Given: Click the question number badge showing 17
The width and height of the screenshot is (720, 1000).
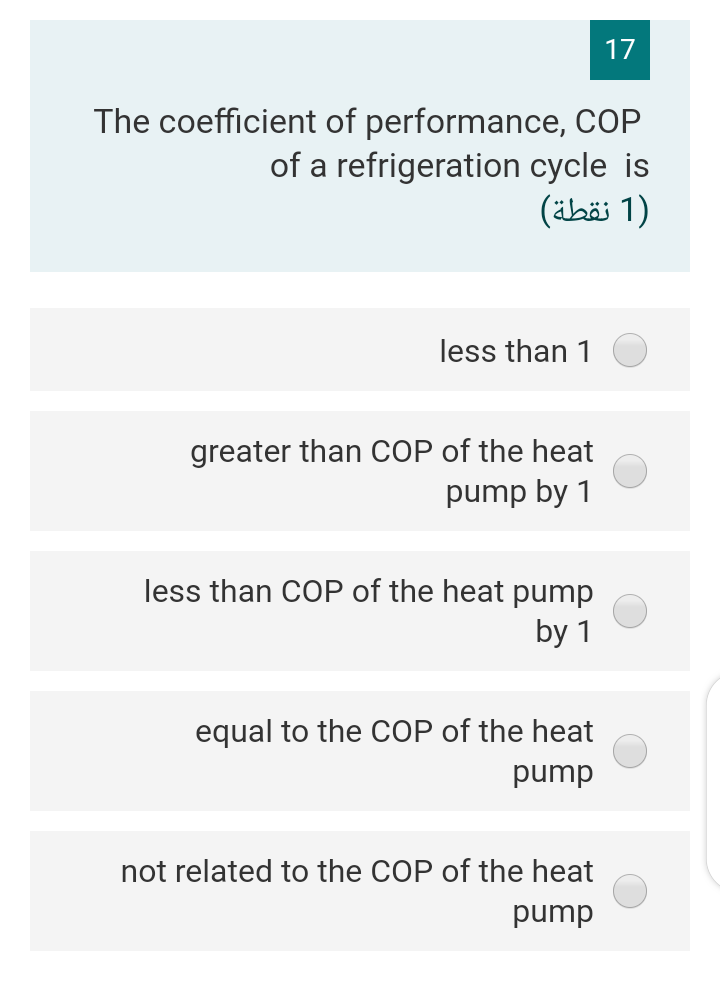Looking at the screenshot, I should pos(619,49).
